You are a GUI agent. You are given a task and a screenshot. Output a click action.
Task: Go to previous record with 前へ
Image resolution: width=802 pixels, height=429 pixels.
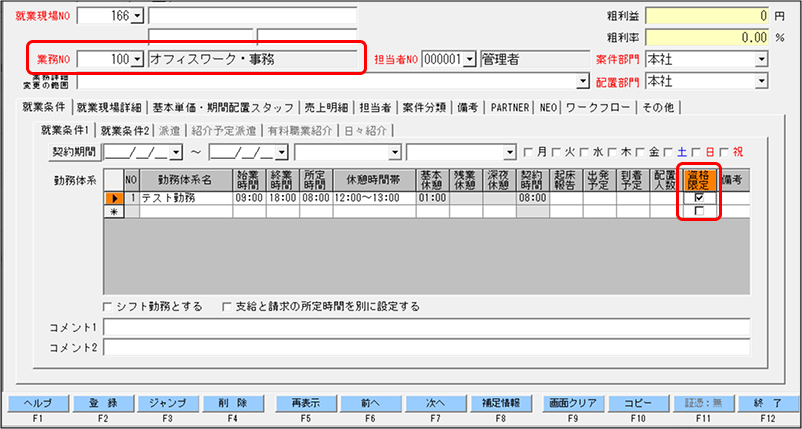tap(370, 402)
